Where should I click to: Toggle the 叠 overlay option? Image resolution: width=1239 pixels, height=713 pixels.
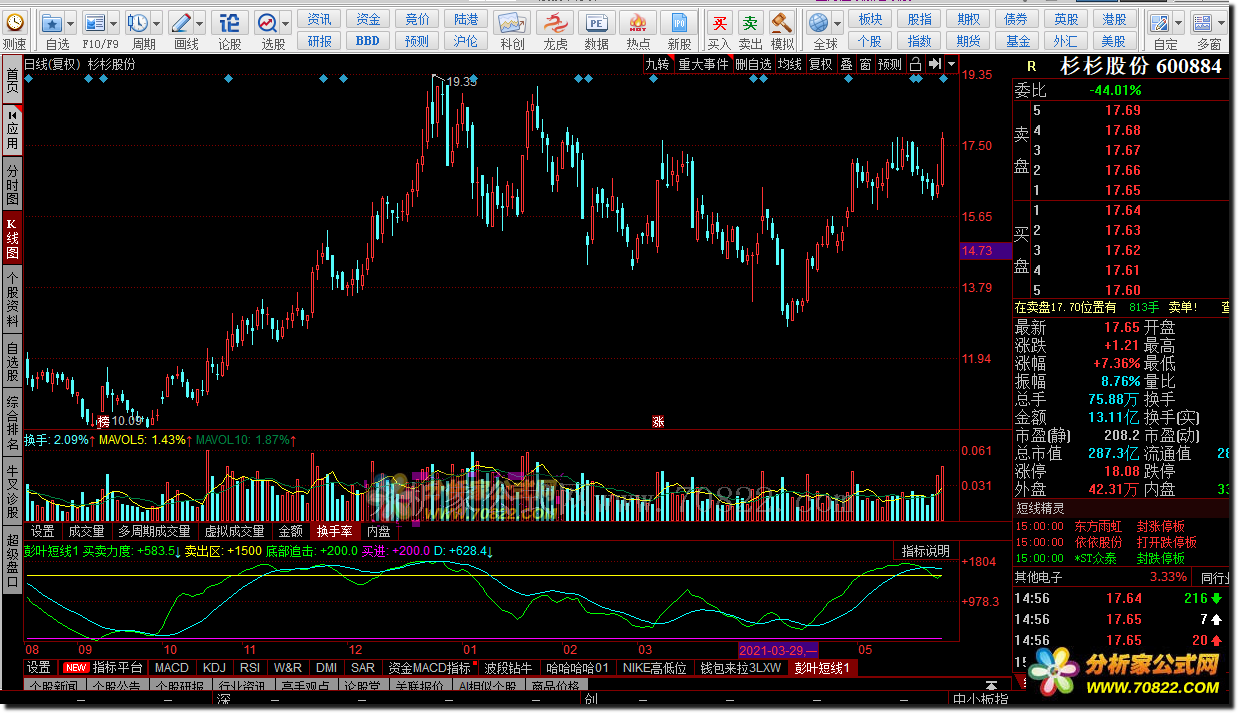tap(846, 64)
